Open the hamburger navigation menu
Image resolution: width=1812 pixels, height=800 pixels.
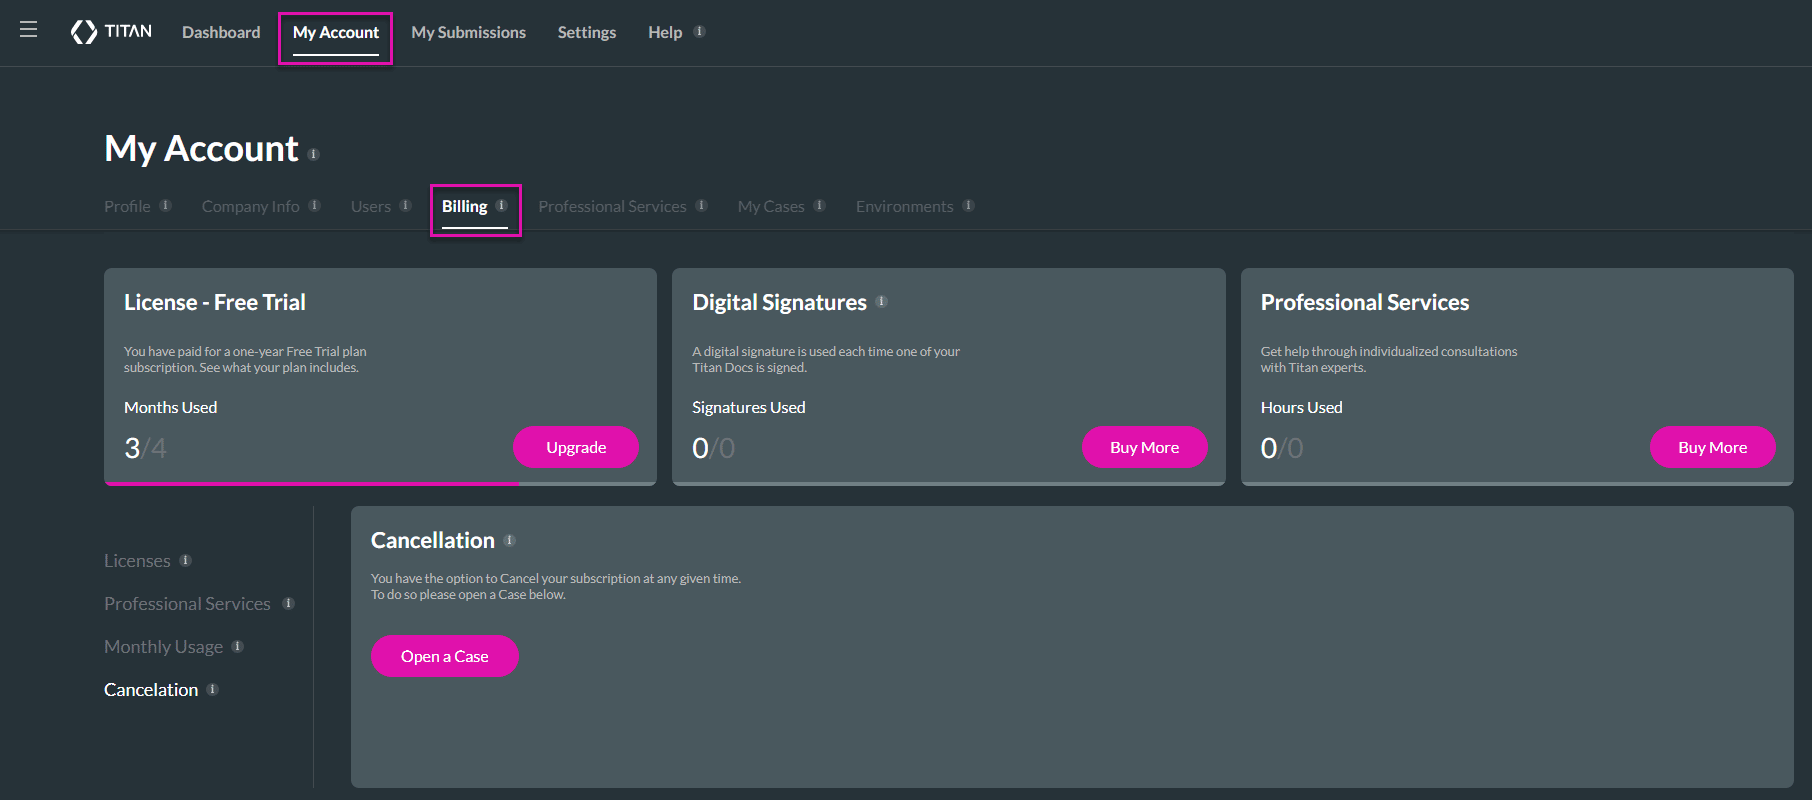pyautogui.click(x=28, y=30)
